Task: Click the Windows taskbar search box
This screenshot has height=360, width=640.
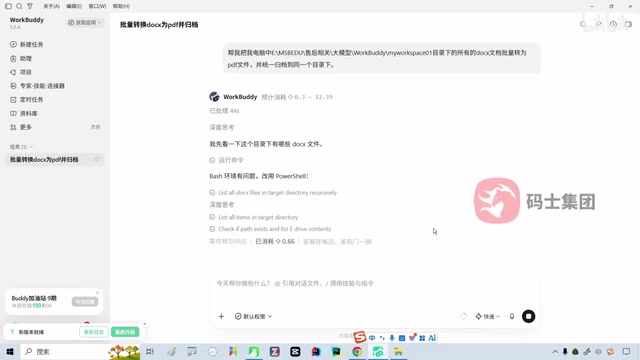Action: [x=81, y=351]
